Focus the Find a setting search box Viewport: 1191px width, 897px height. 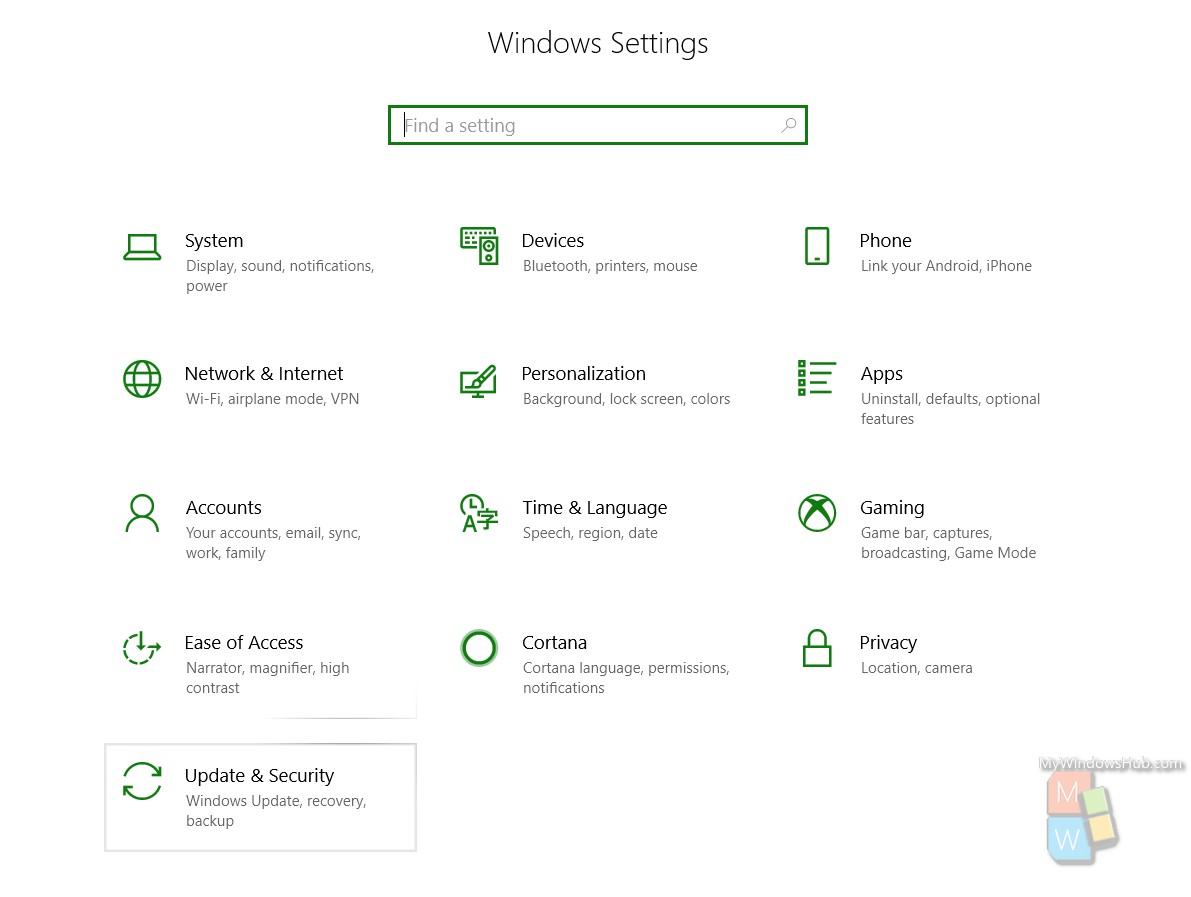tap(598, 125)
